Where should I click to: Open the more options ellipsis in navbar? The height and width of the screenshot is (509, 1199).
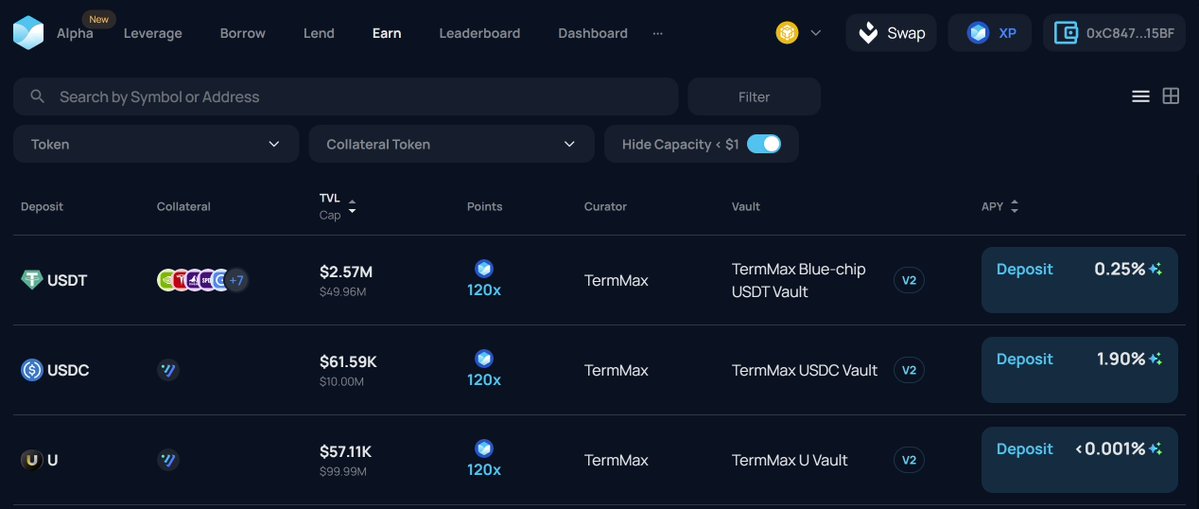(658, 34)
